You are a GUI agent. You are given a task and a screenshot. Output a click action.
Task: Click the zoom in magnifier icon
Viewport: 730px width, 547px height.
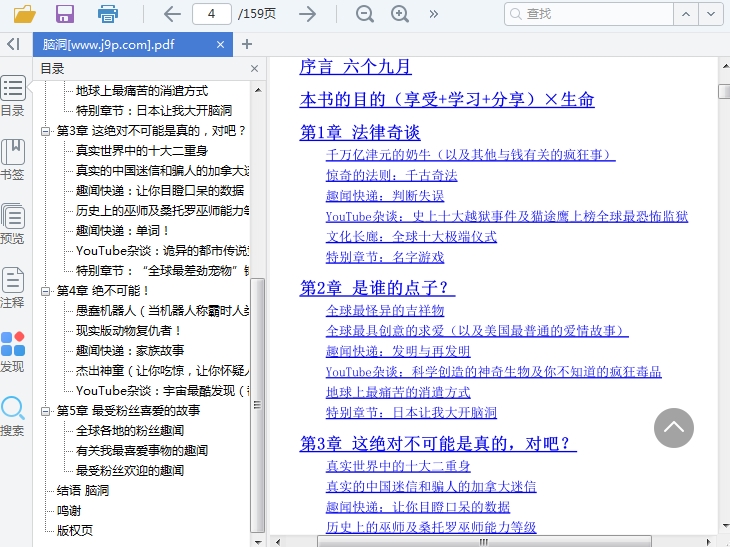click(400, 14)
